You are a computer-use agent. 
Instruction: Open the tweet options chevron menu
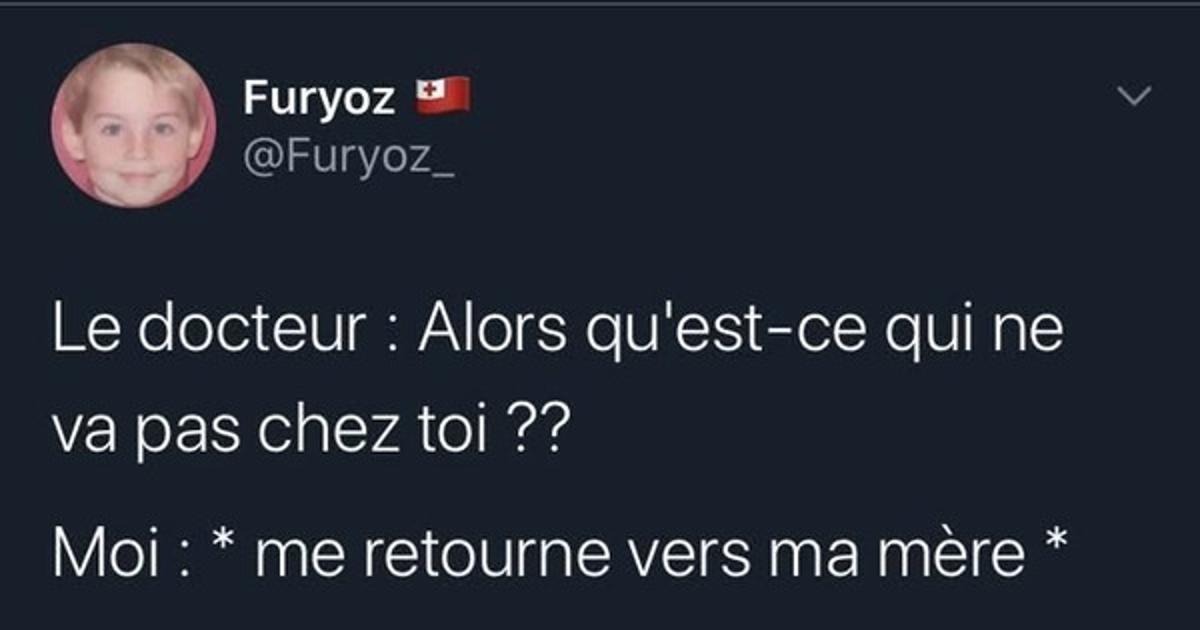point(1134,97)
